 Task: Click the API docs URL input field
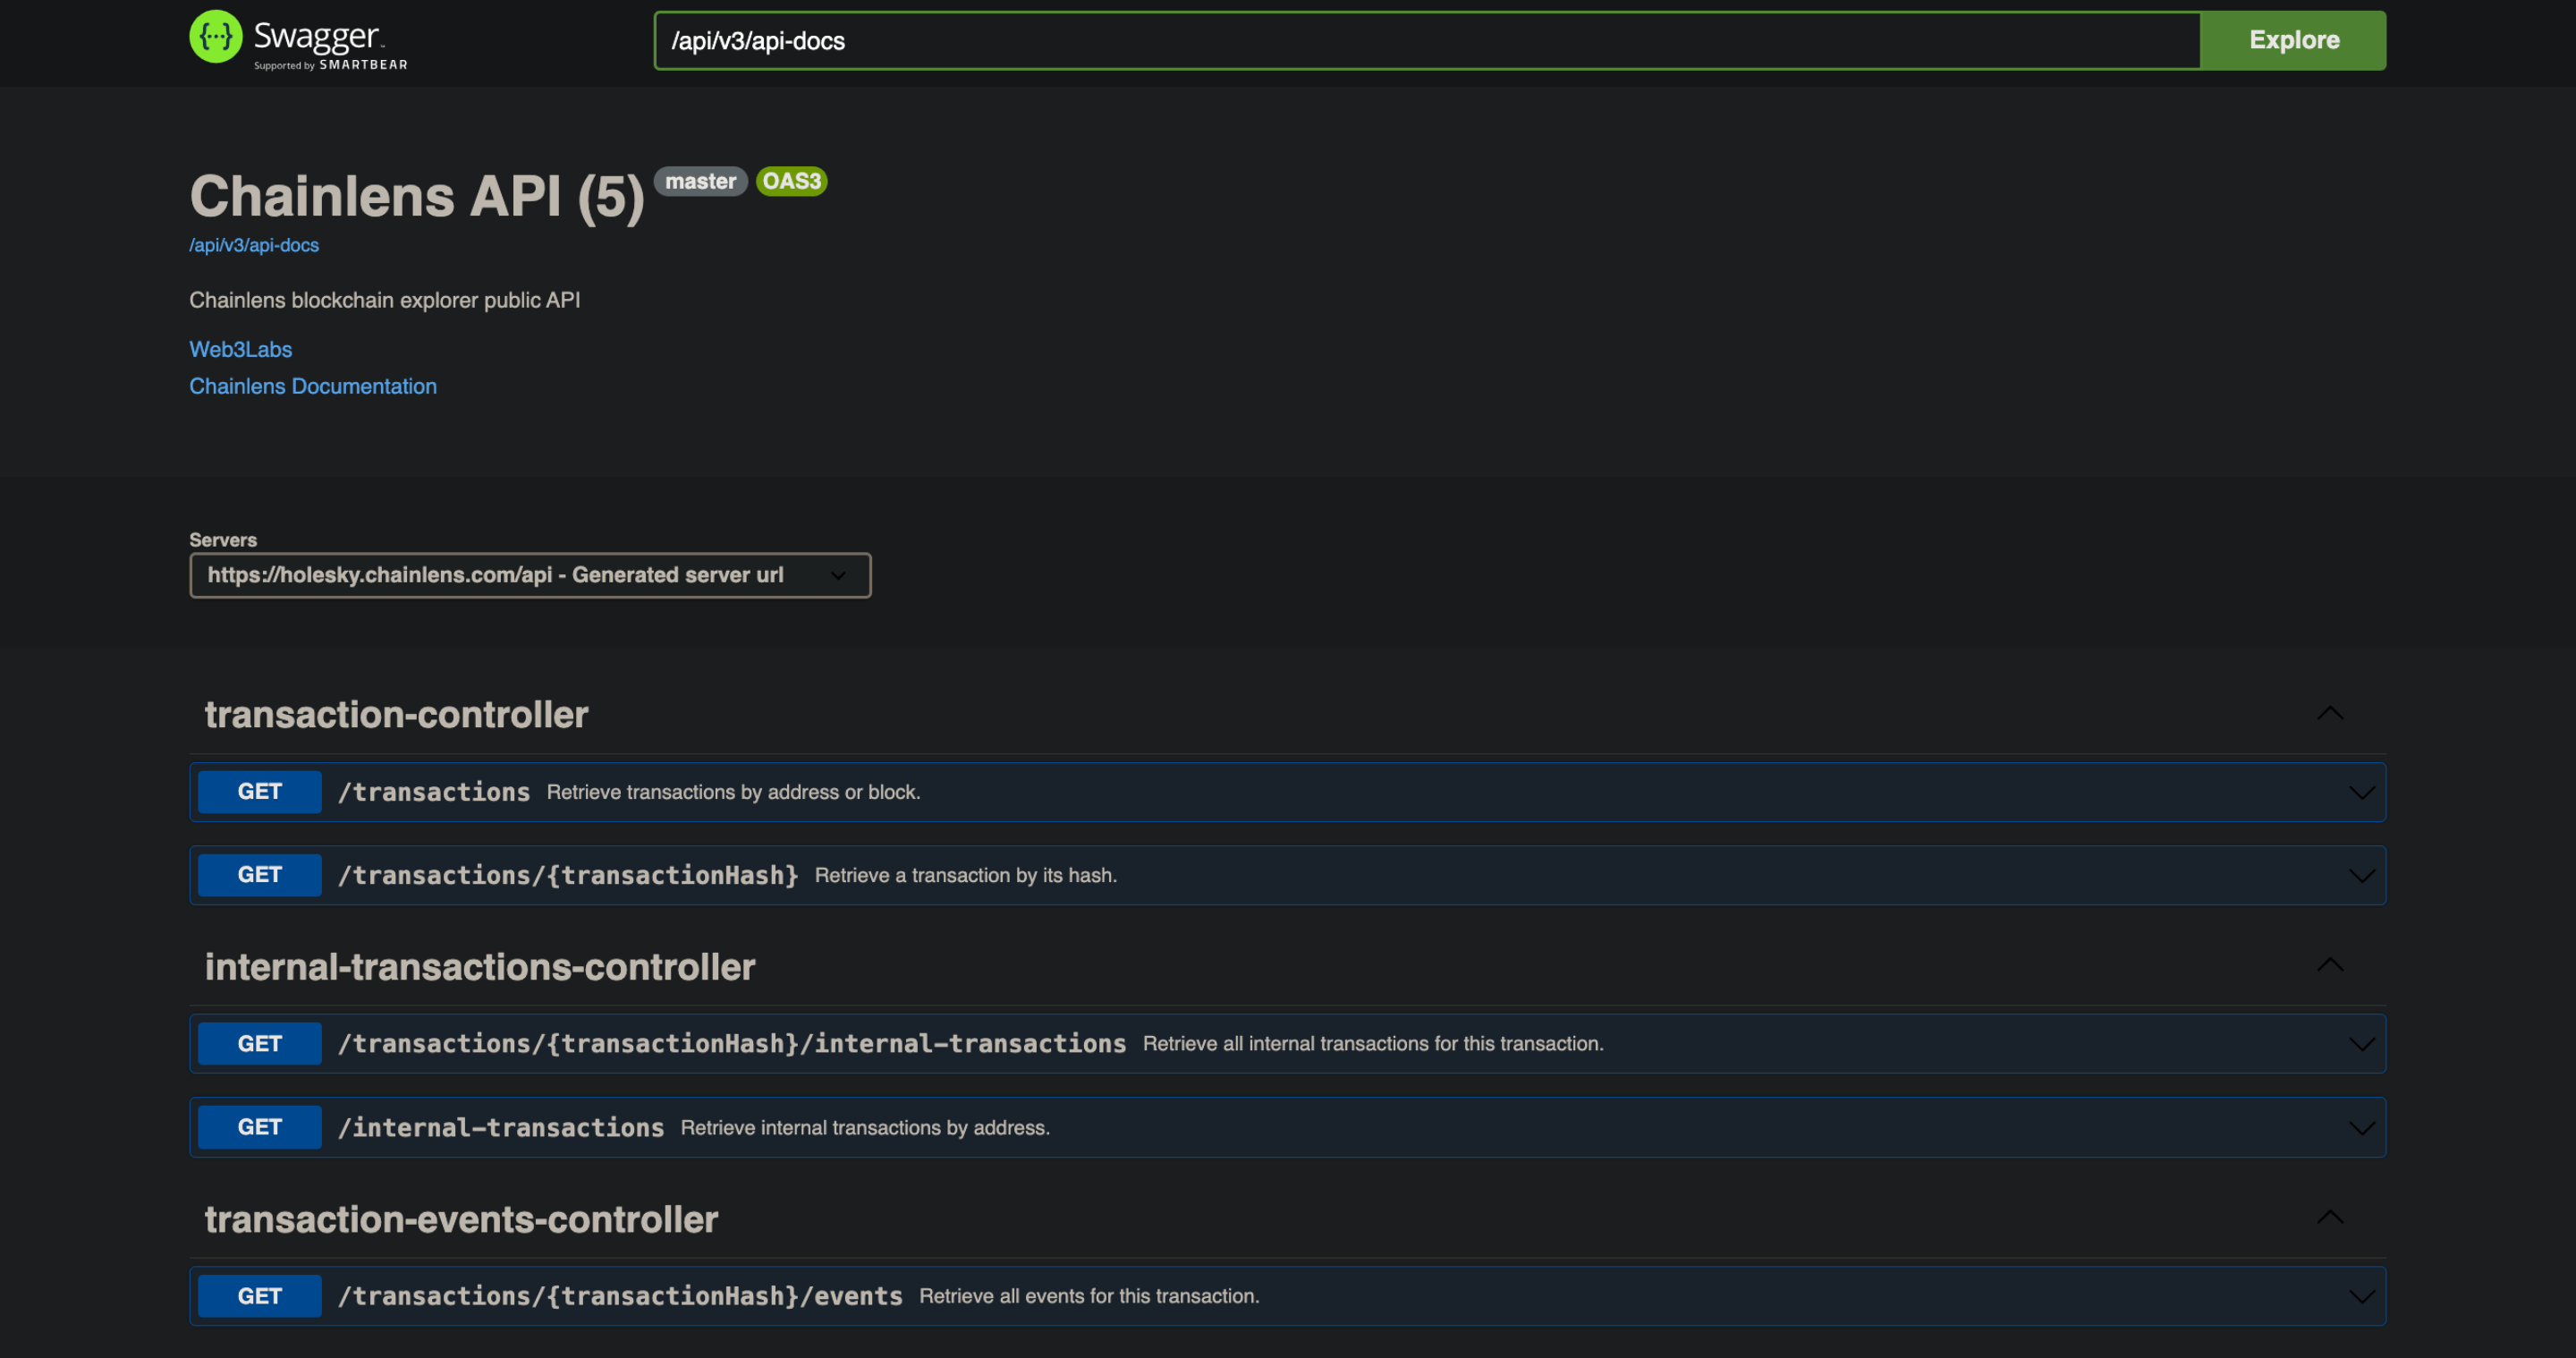1427,41
